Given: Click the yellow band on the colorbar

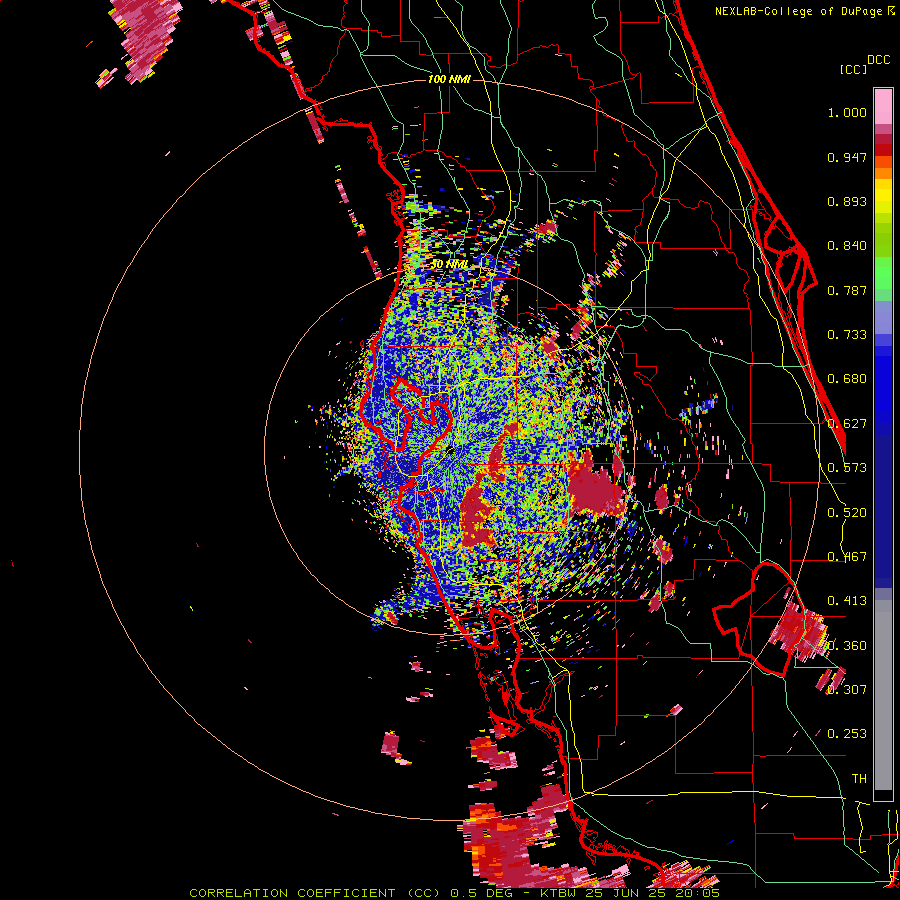Looking at the screenshot, I should click(x=883, y=197).
